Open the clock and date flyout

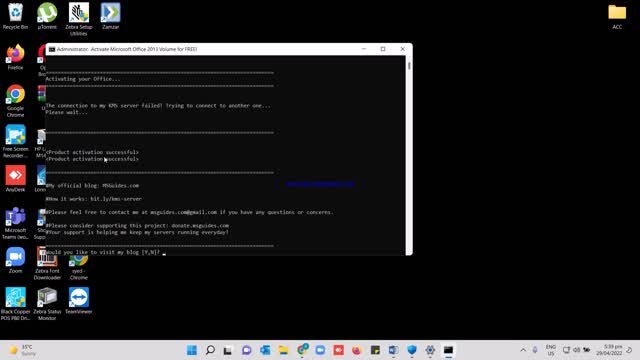pos(609,350)
